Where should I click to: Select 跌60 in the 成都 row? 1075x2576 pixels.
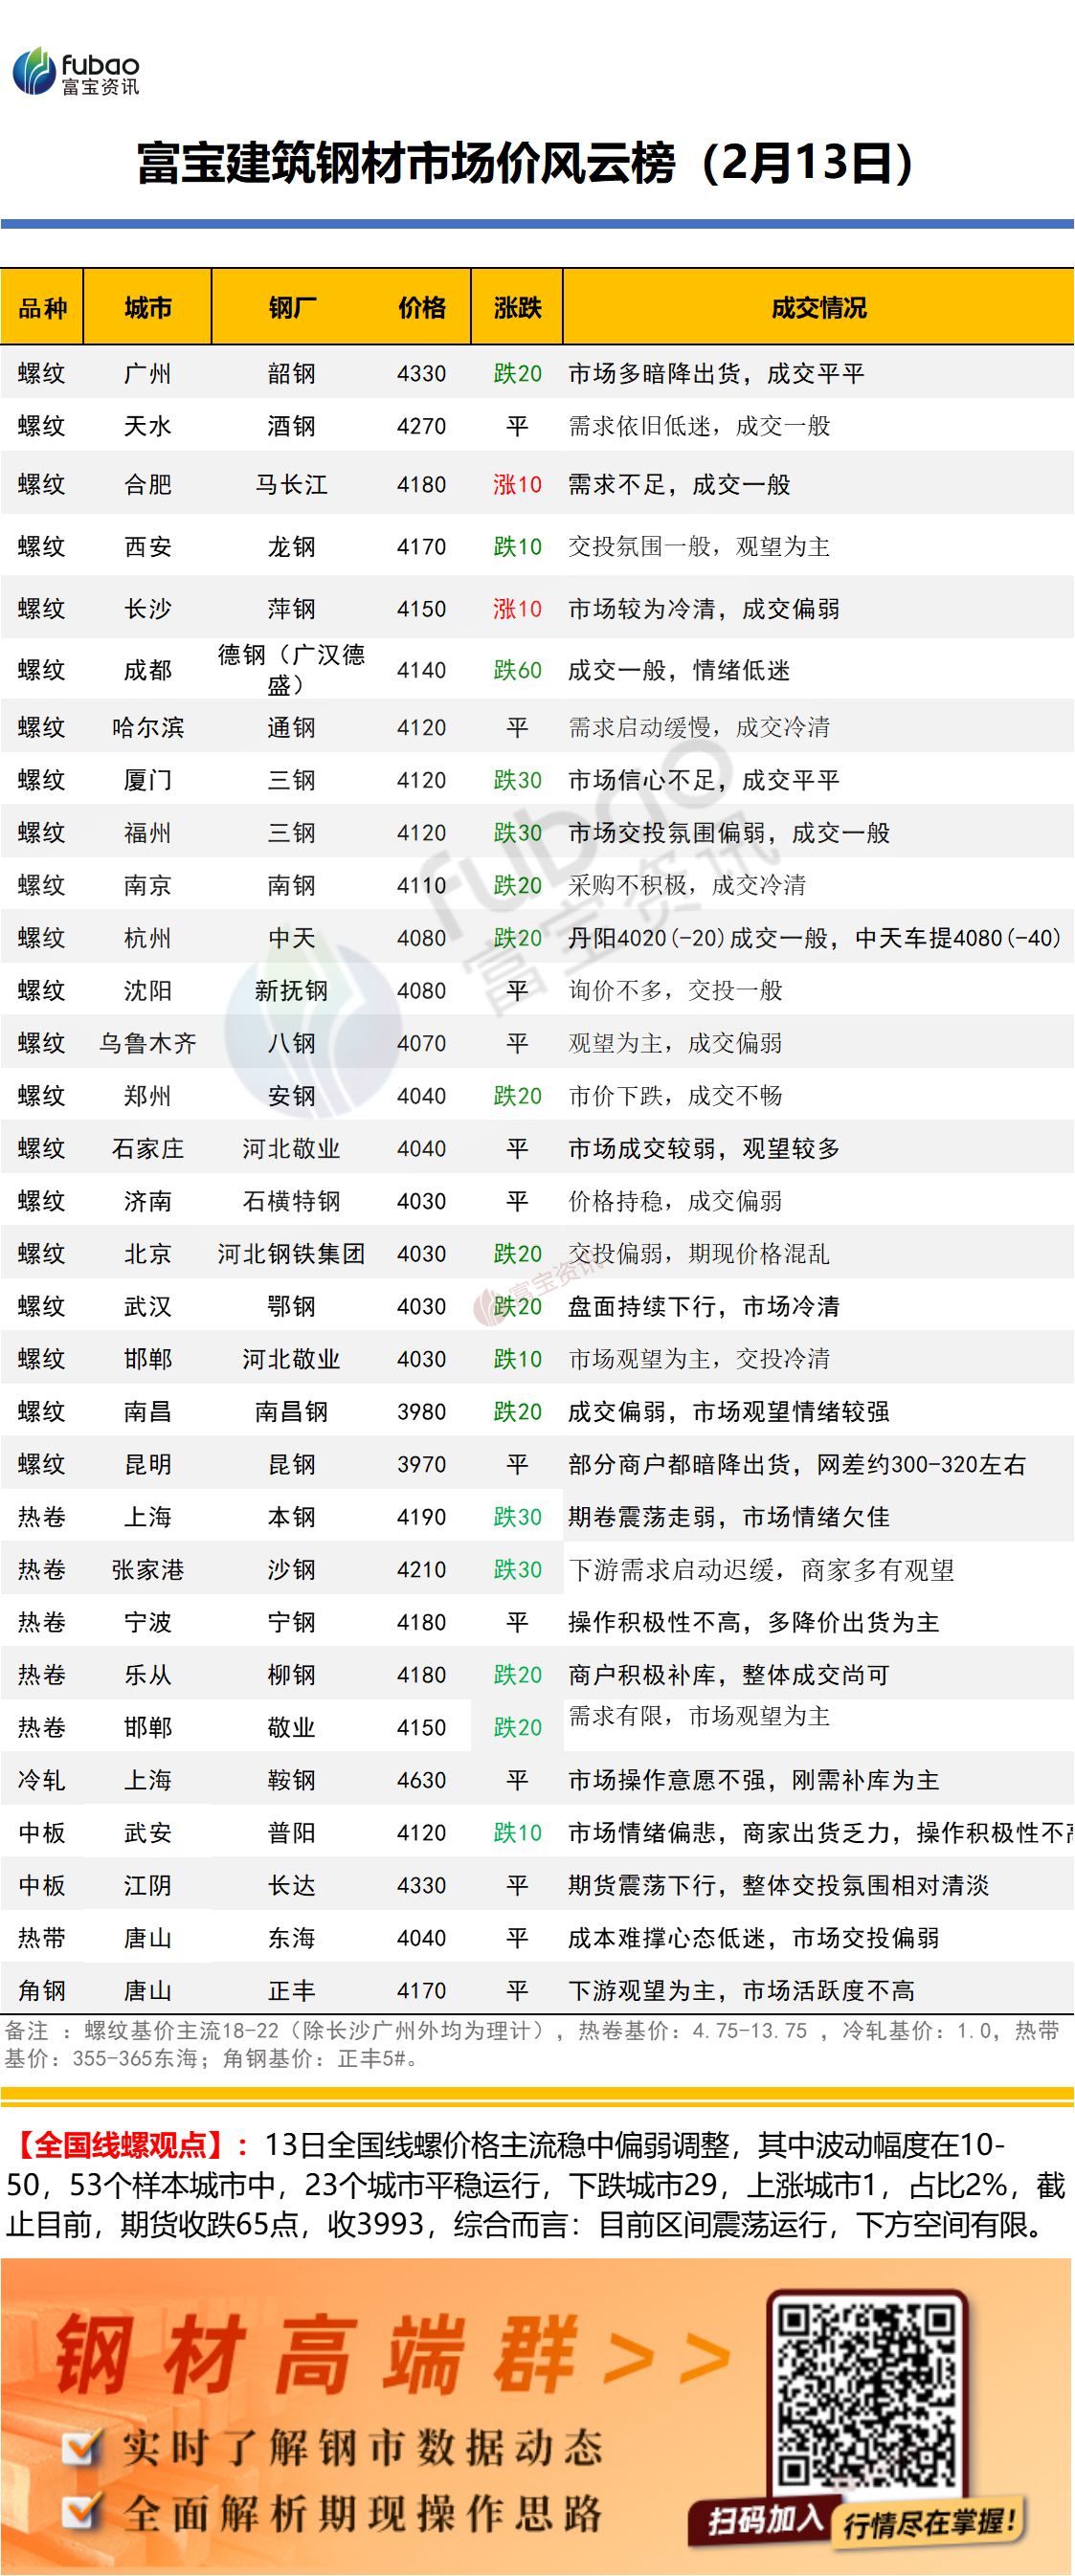(x=517, y=670)
